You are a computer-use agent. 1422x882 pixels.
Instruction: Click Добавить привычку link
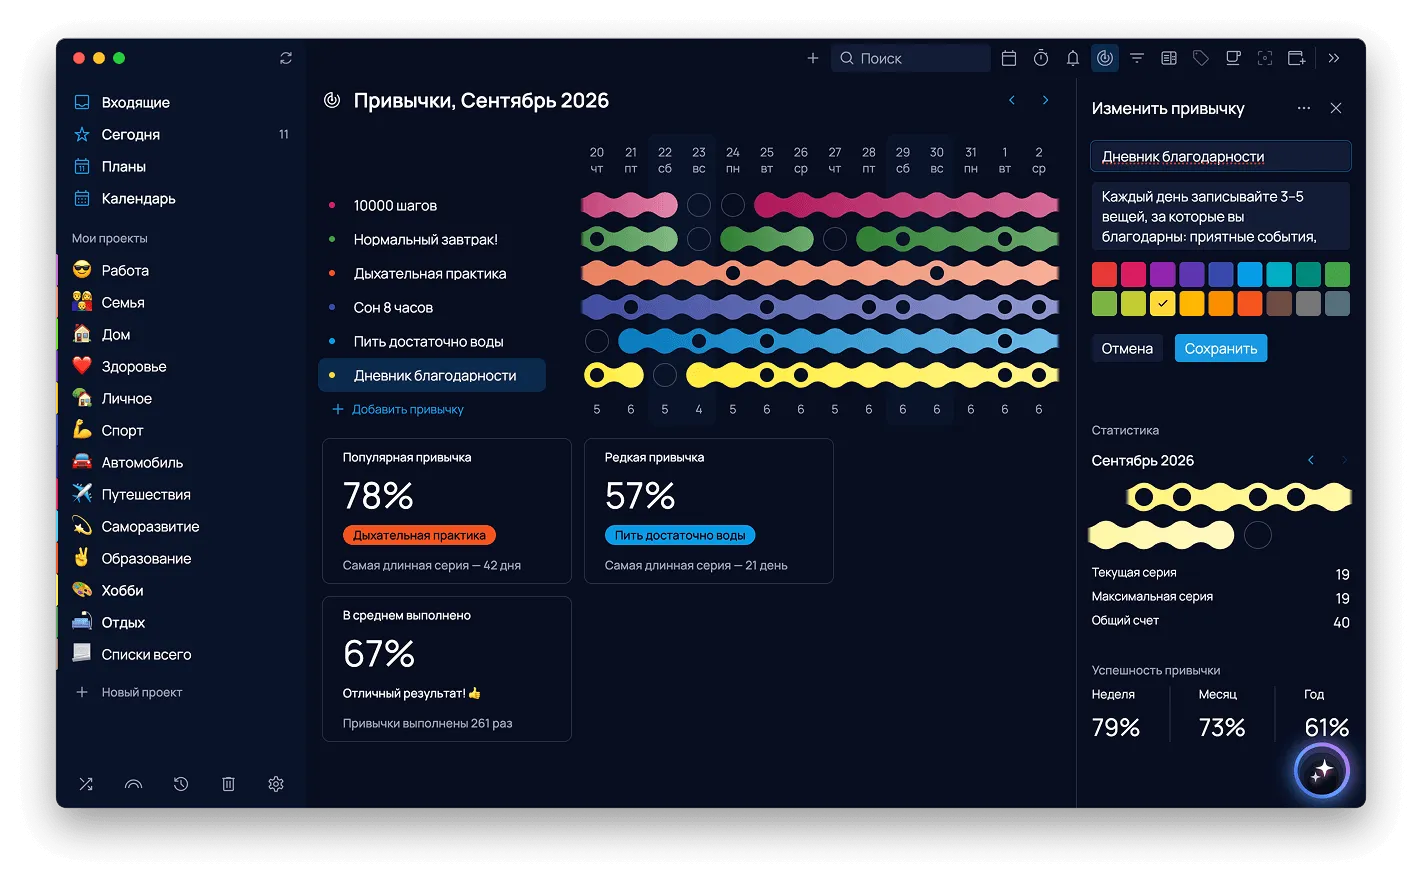click(x=398, y=409)
